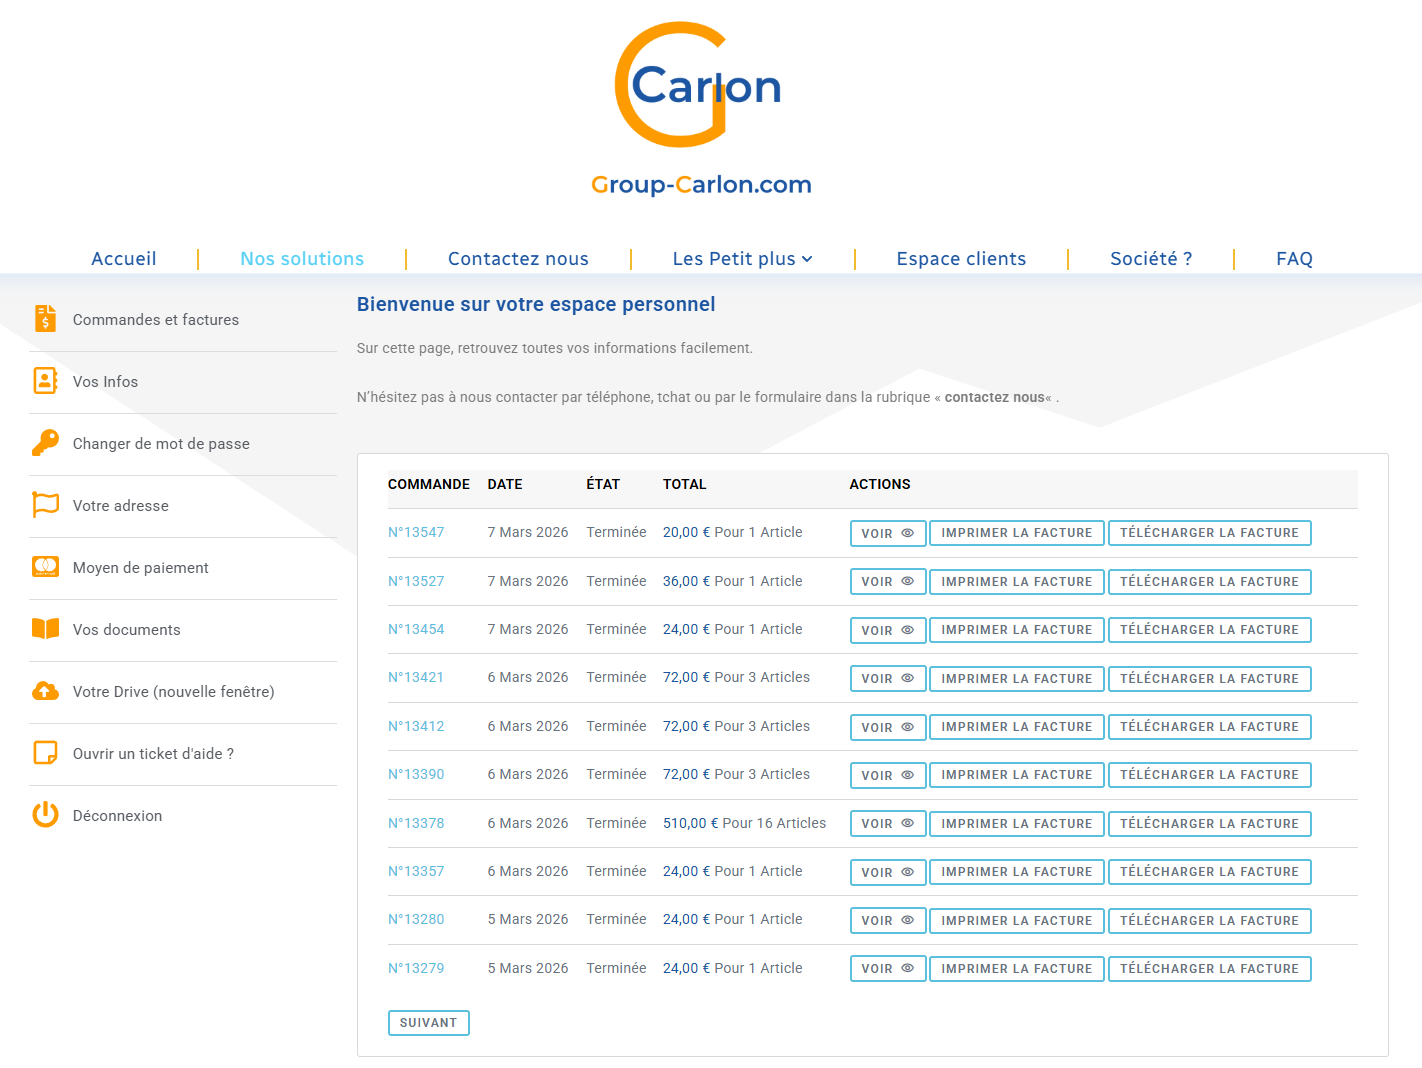
Task: Click the invoice icon beside Commandes et factures
Action: point(45,319)
